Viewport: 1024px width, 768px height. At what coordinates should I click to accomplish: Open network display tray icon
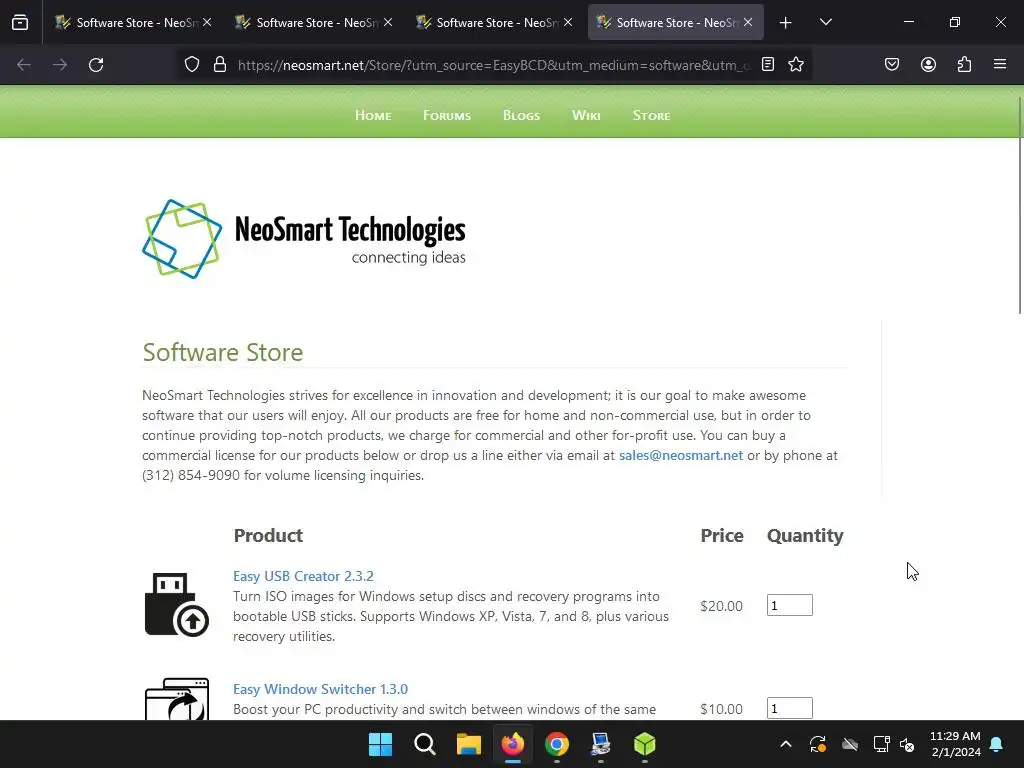(x=882, y=744)
